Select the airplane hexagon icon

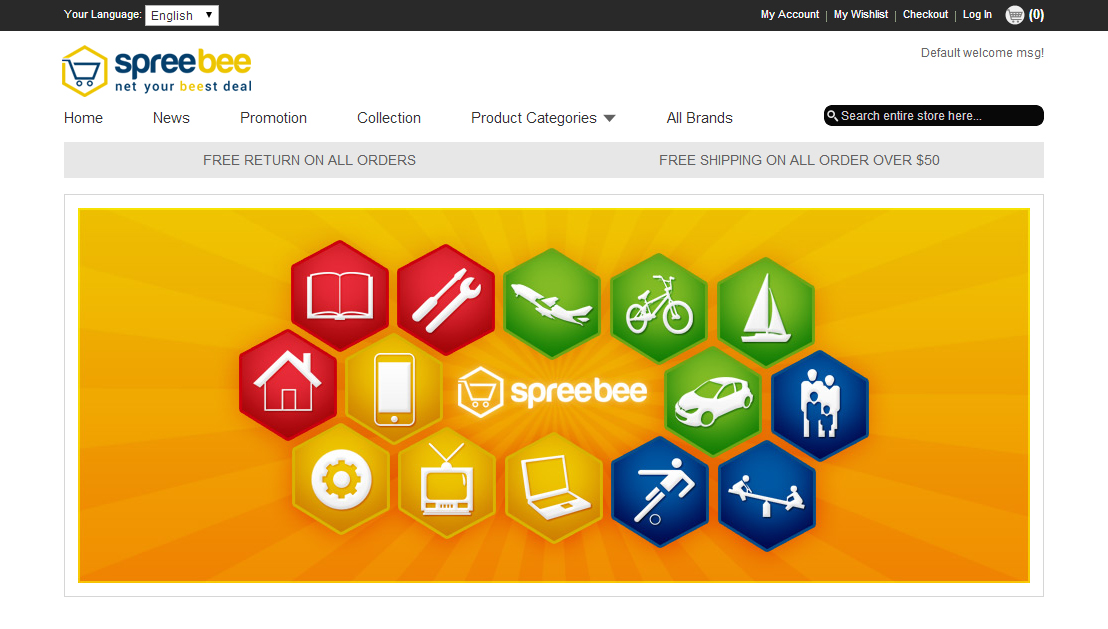tap(552, 303)
